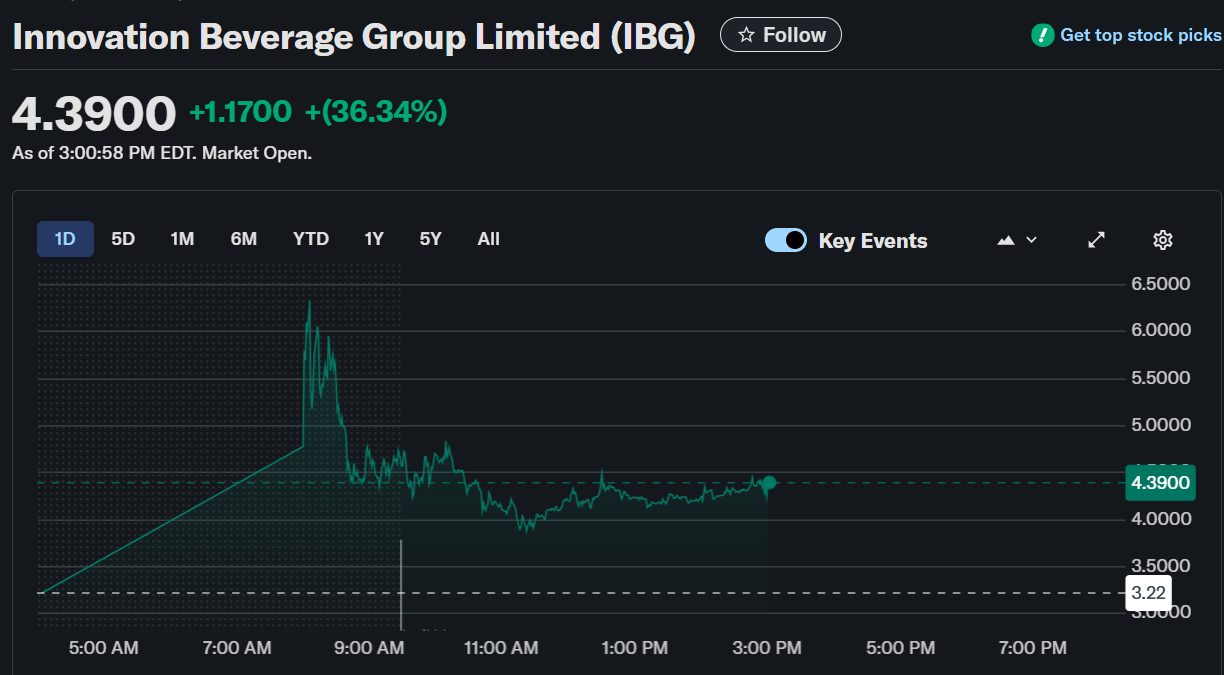Click the 3.22 previous close label
Viewport: 1224px width, 675px height.
pos(1148,593)
